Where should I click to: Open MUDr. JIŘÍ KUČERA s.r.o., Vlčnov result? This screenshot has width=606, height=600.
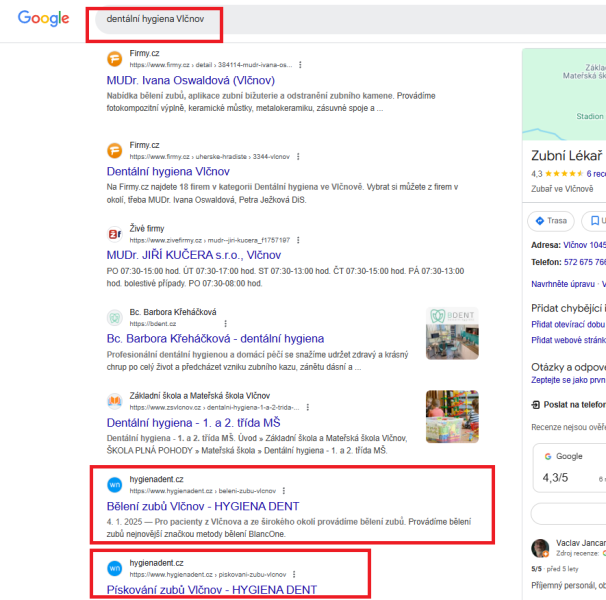pos(194,255)
